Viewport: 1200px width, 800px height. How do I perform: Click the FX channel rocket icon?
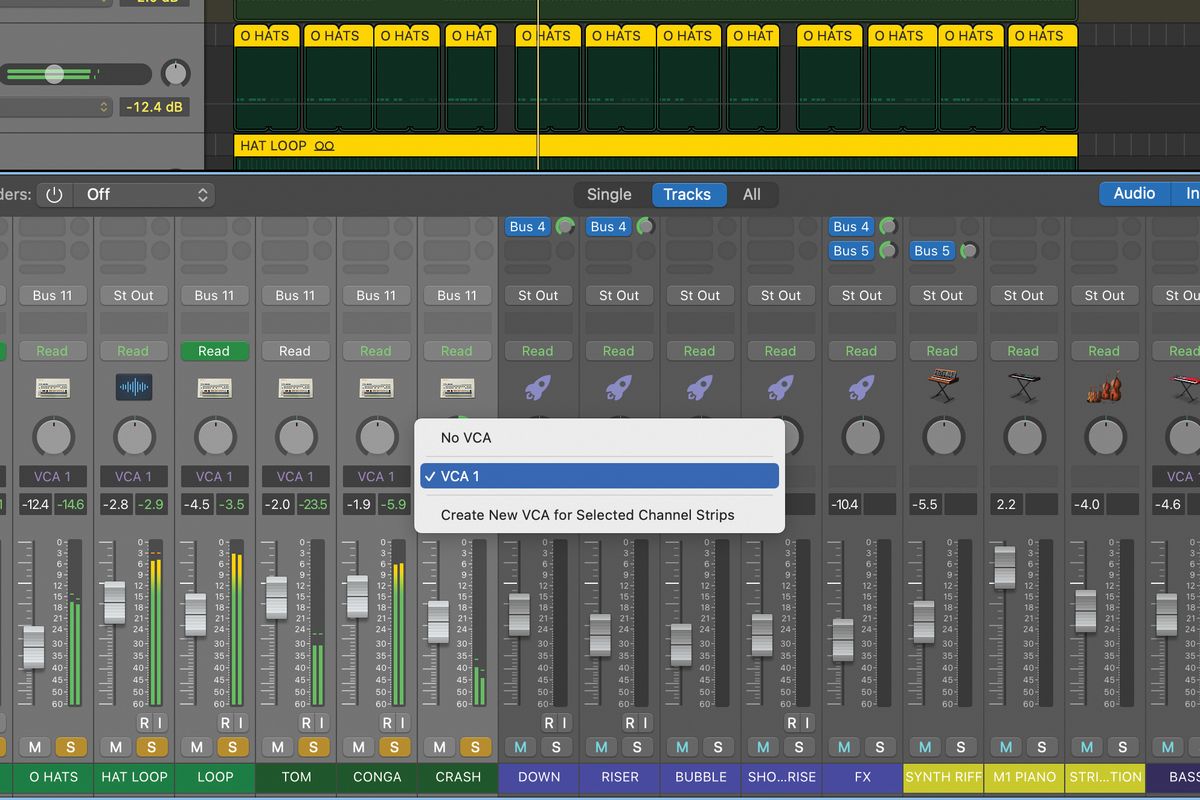coord(862,388)
